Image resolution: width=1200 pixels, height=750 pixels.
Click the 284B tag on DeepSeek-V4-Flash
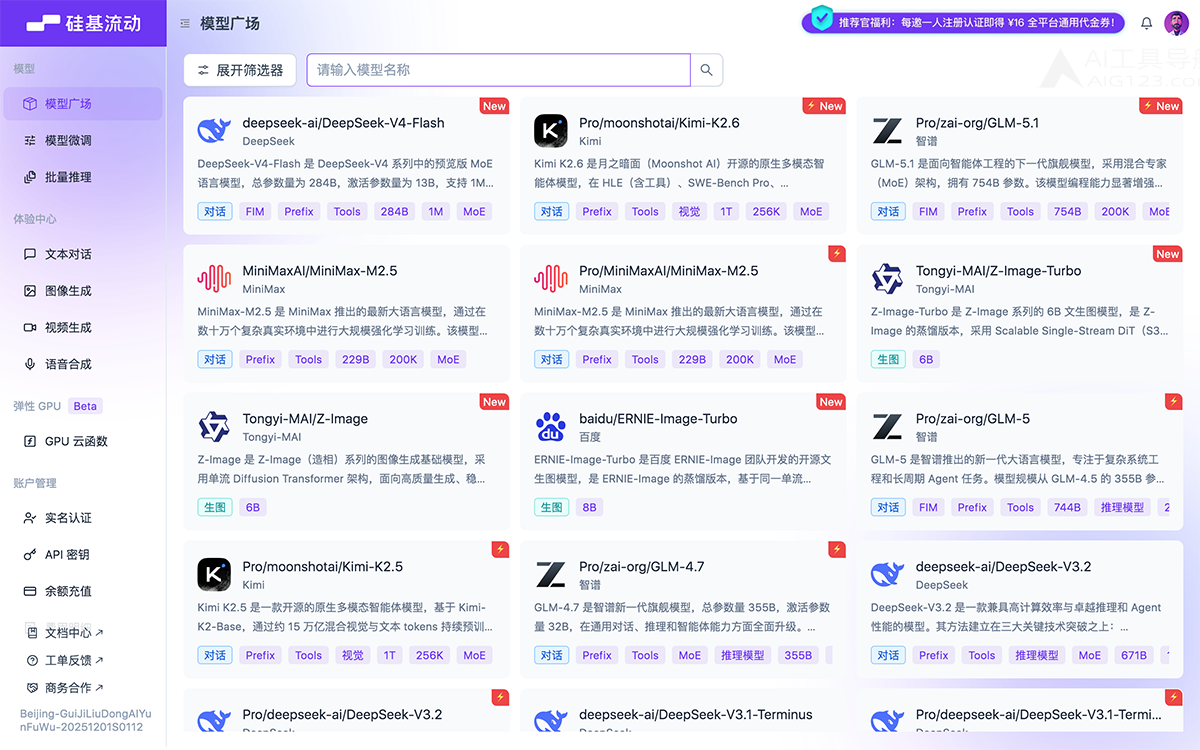click(x=395, y=211)
